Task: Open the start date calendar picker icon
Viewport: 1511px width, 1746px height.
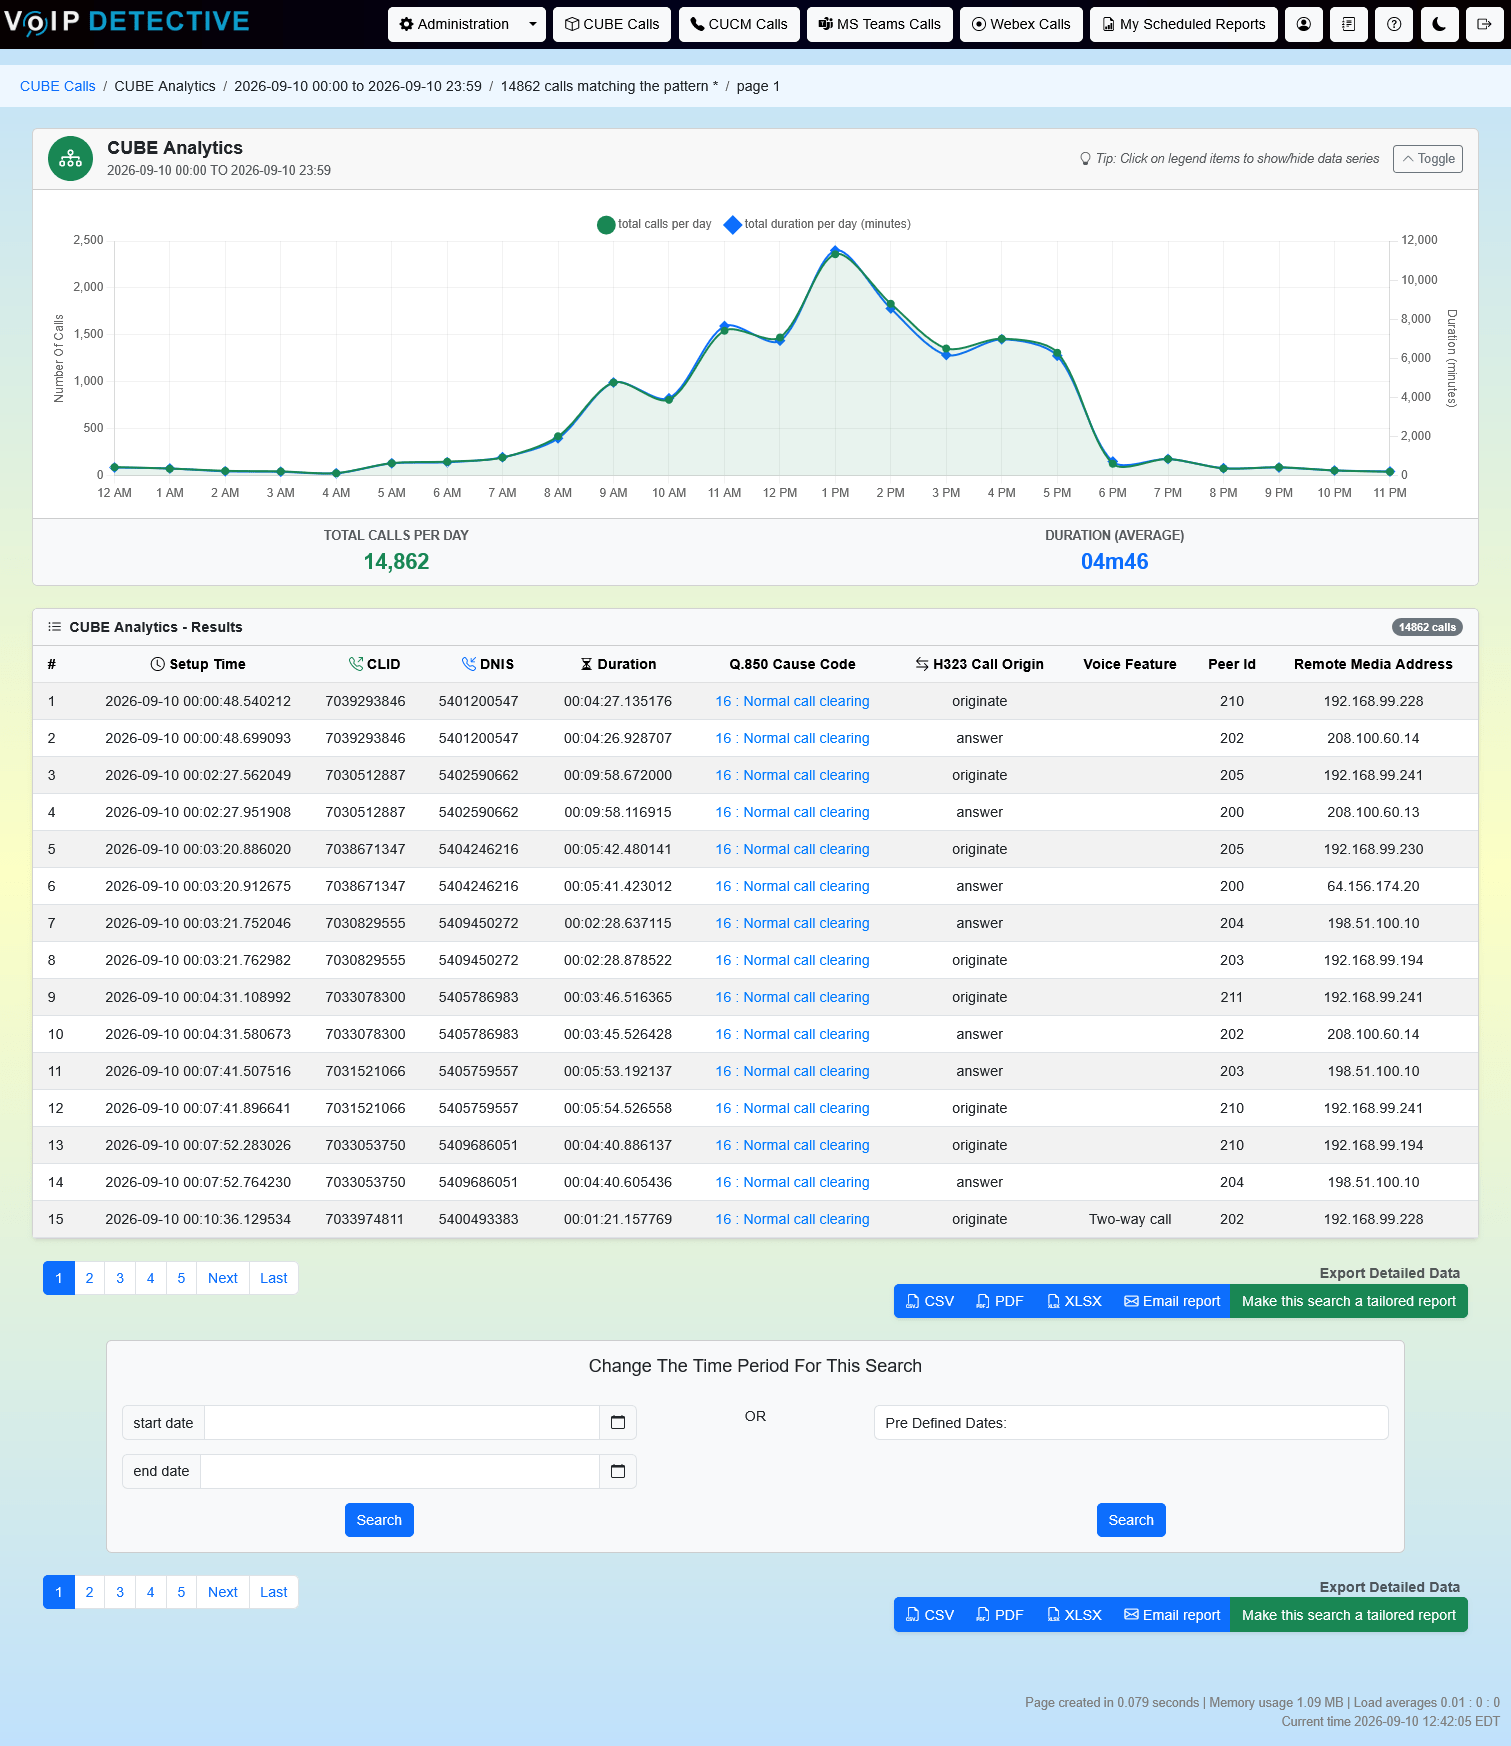Action: [618, 1422]
